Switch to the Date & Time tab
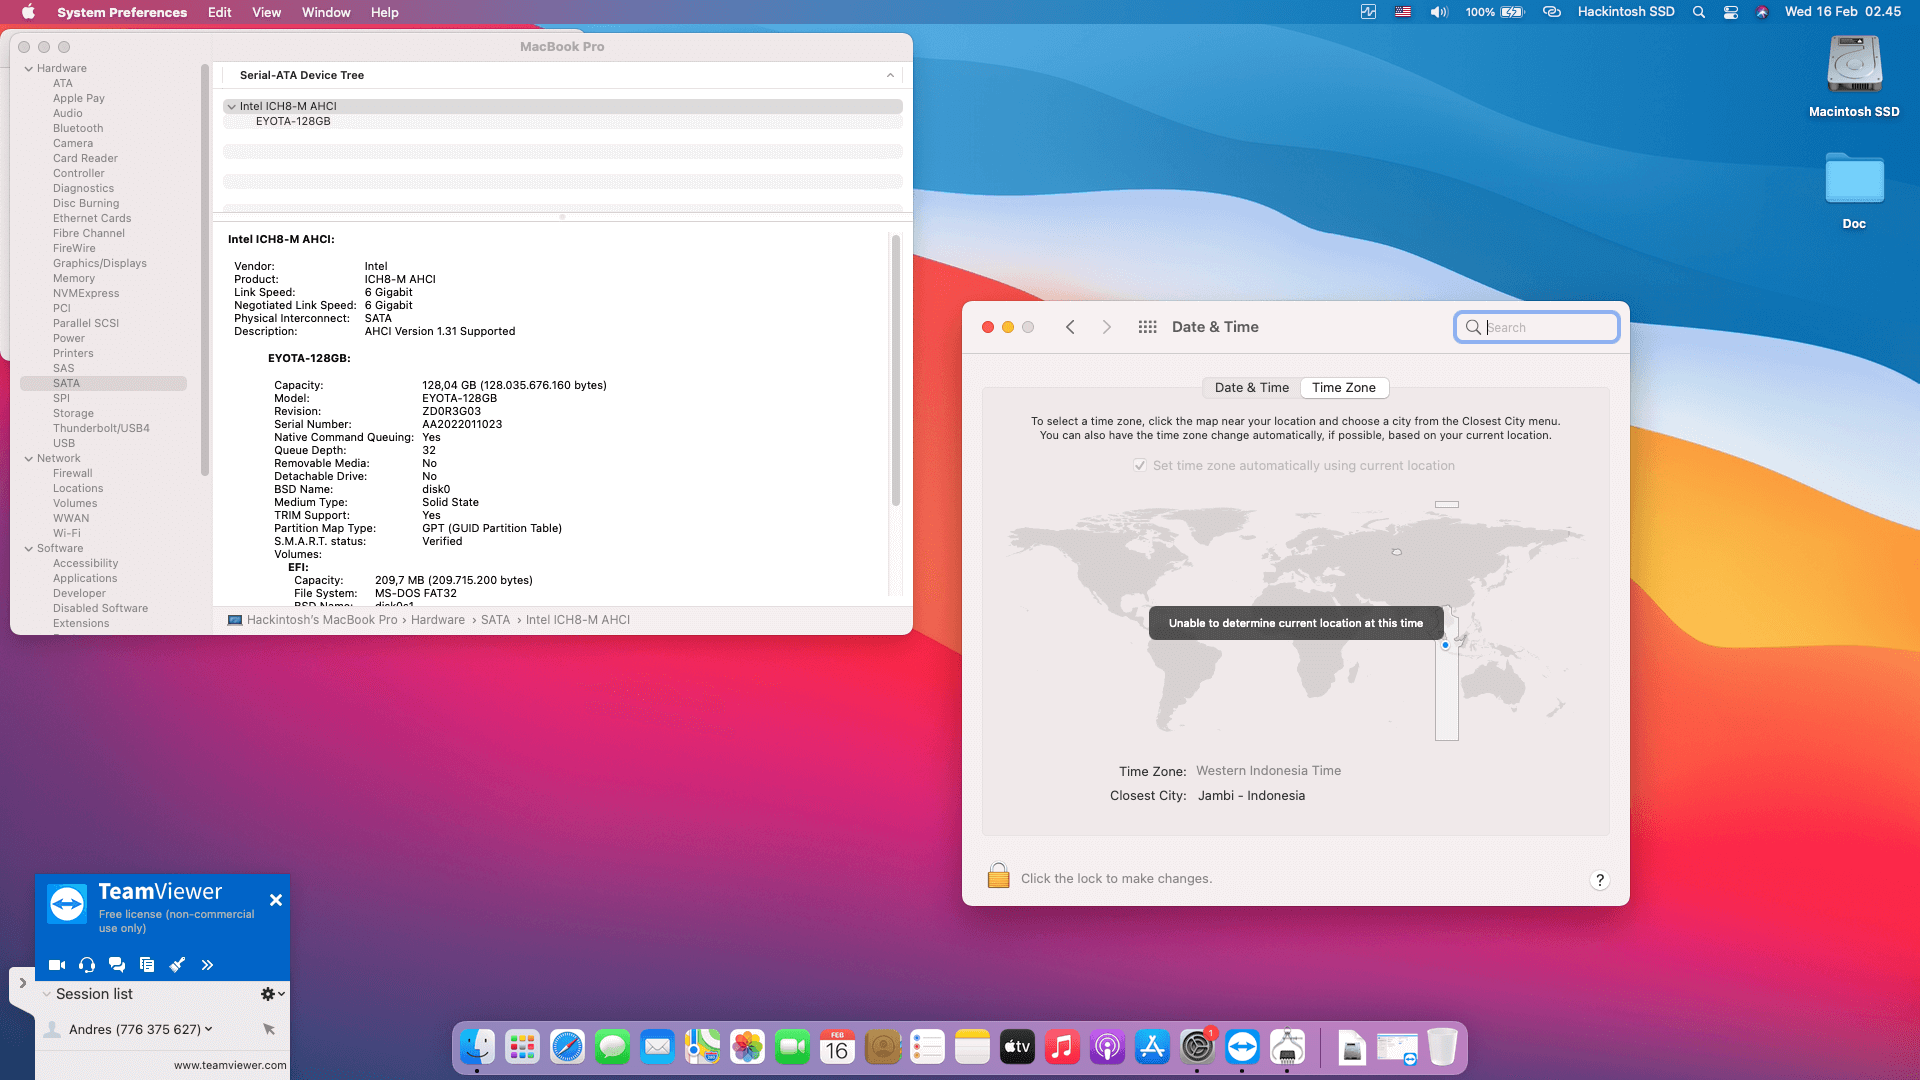 1252,388
